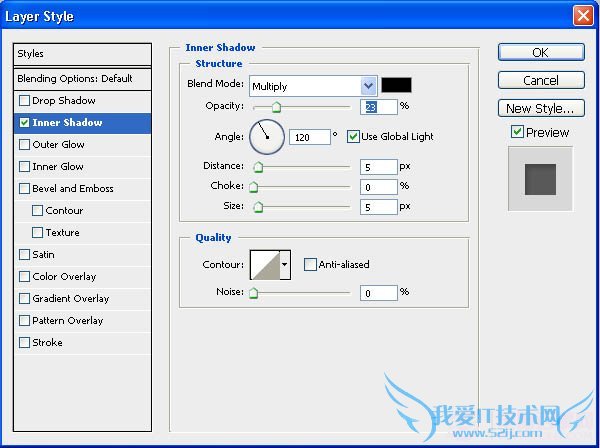Image resolution: width=600 pixels, height=448 pixels.
Task: Click the black shadow color swatch
Action: pos(396,86)
